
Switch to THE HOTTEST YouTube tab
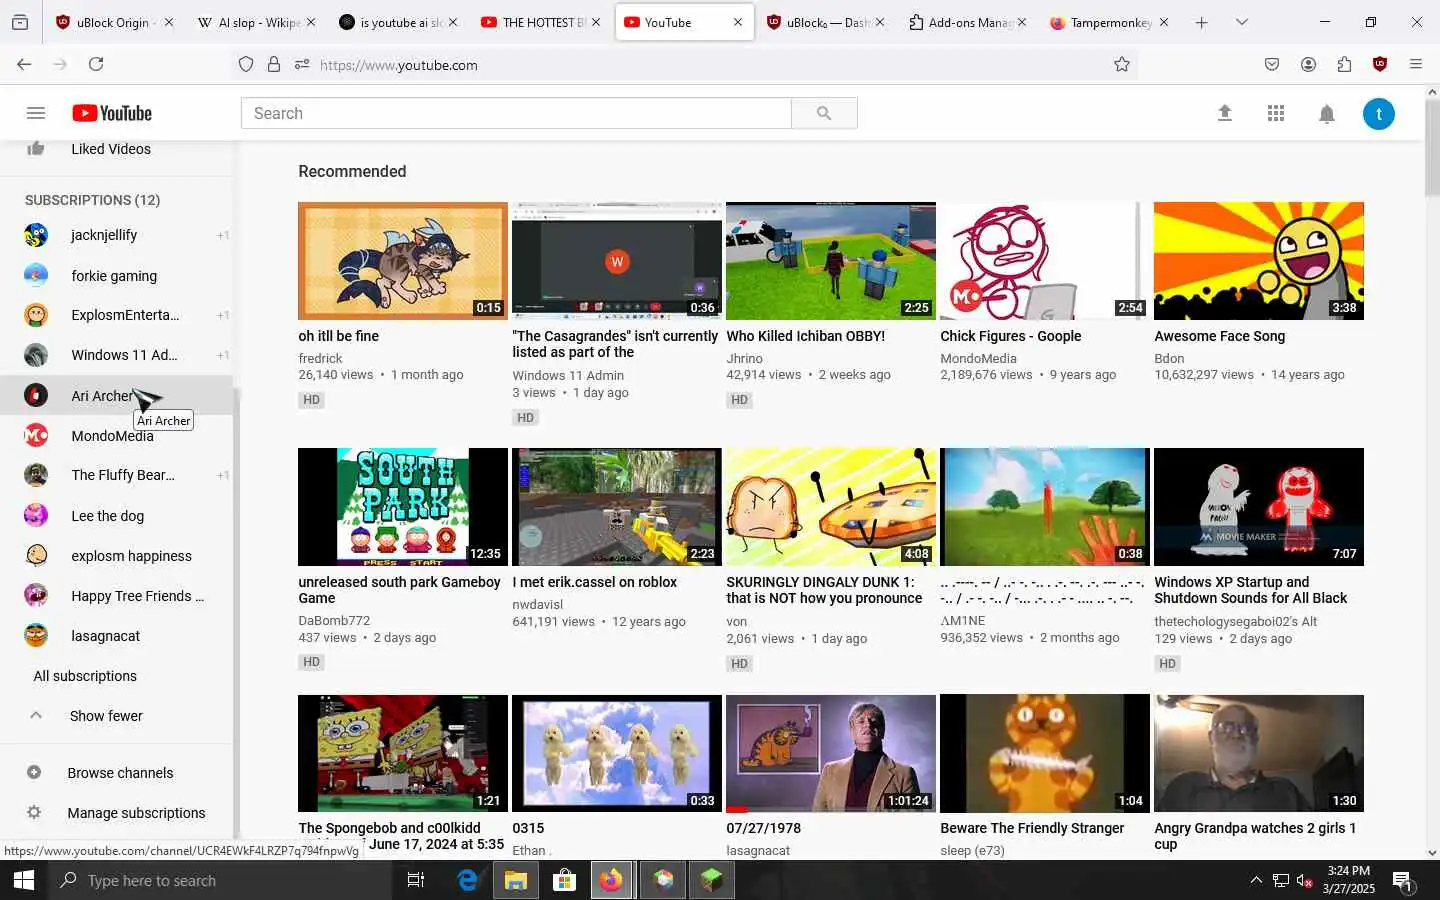pos(541,22)
